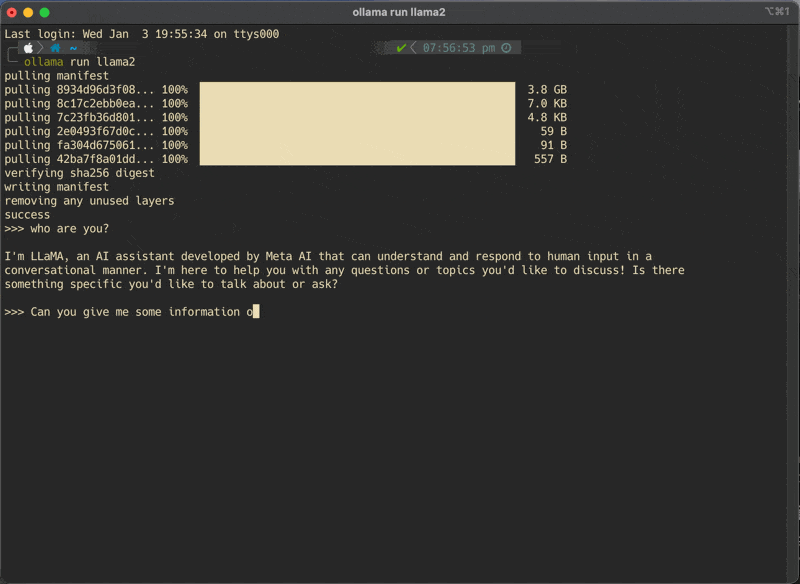800x584 pixels.
Task: Click the green checkmark status icon
Action: (x=401, y=48)
